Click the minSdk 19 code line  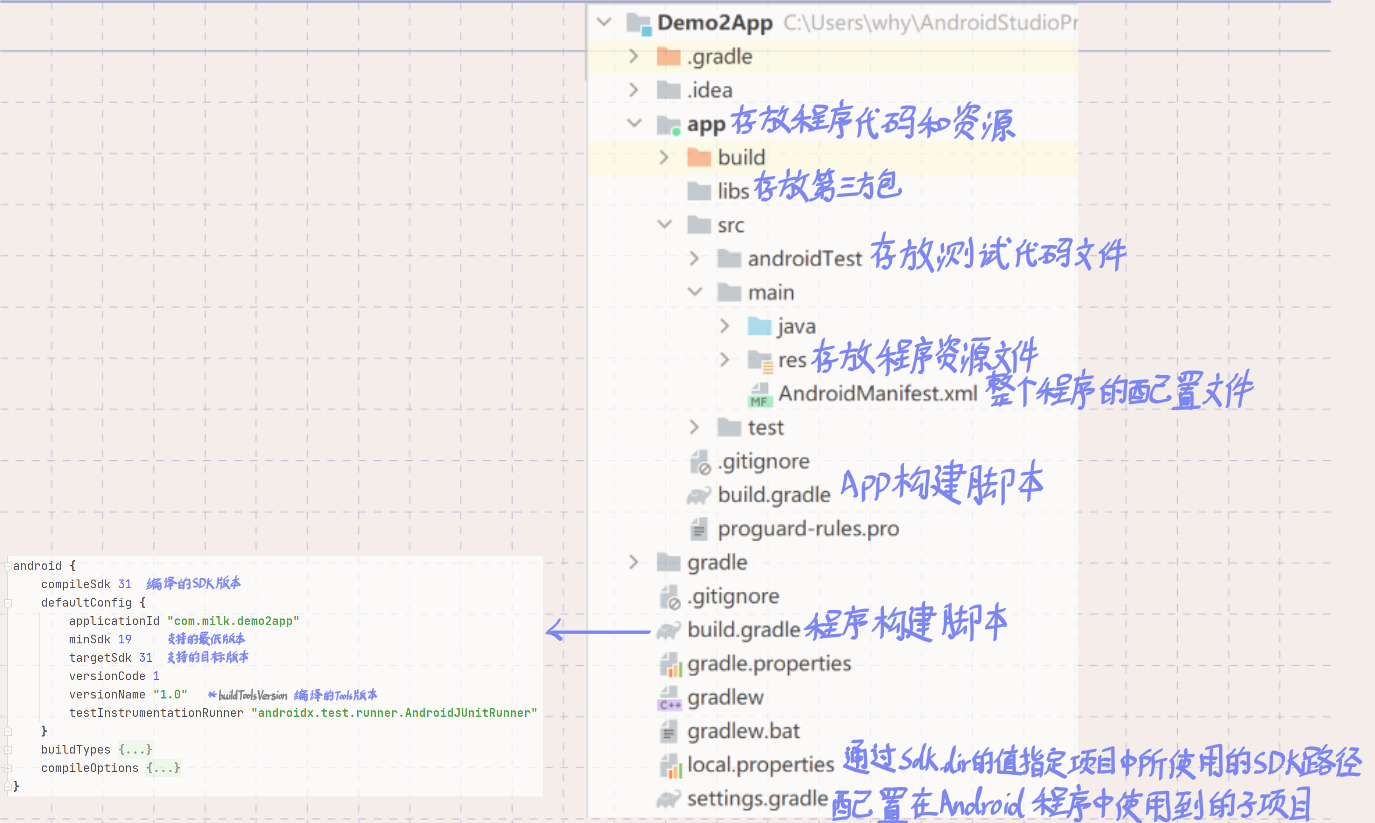(x=100, y=639)
